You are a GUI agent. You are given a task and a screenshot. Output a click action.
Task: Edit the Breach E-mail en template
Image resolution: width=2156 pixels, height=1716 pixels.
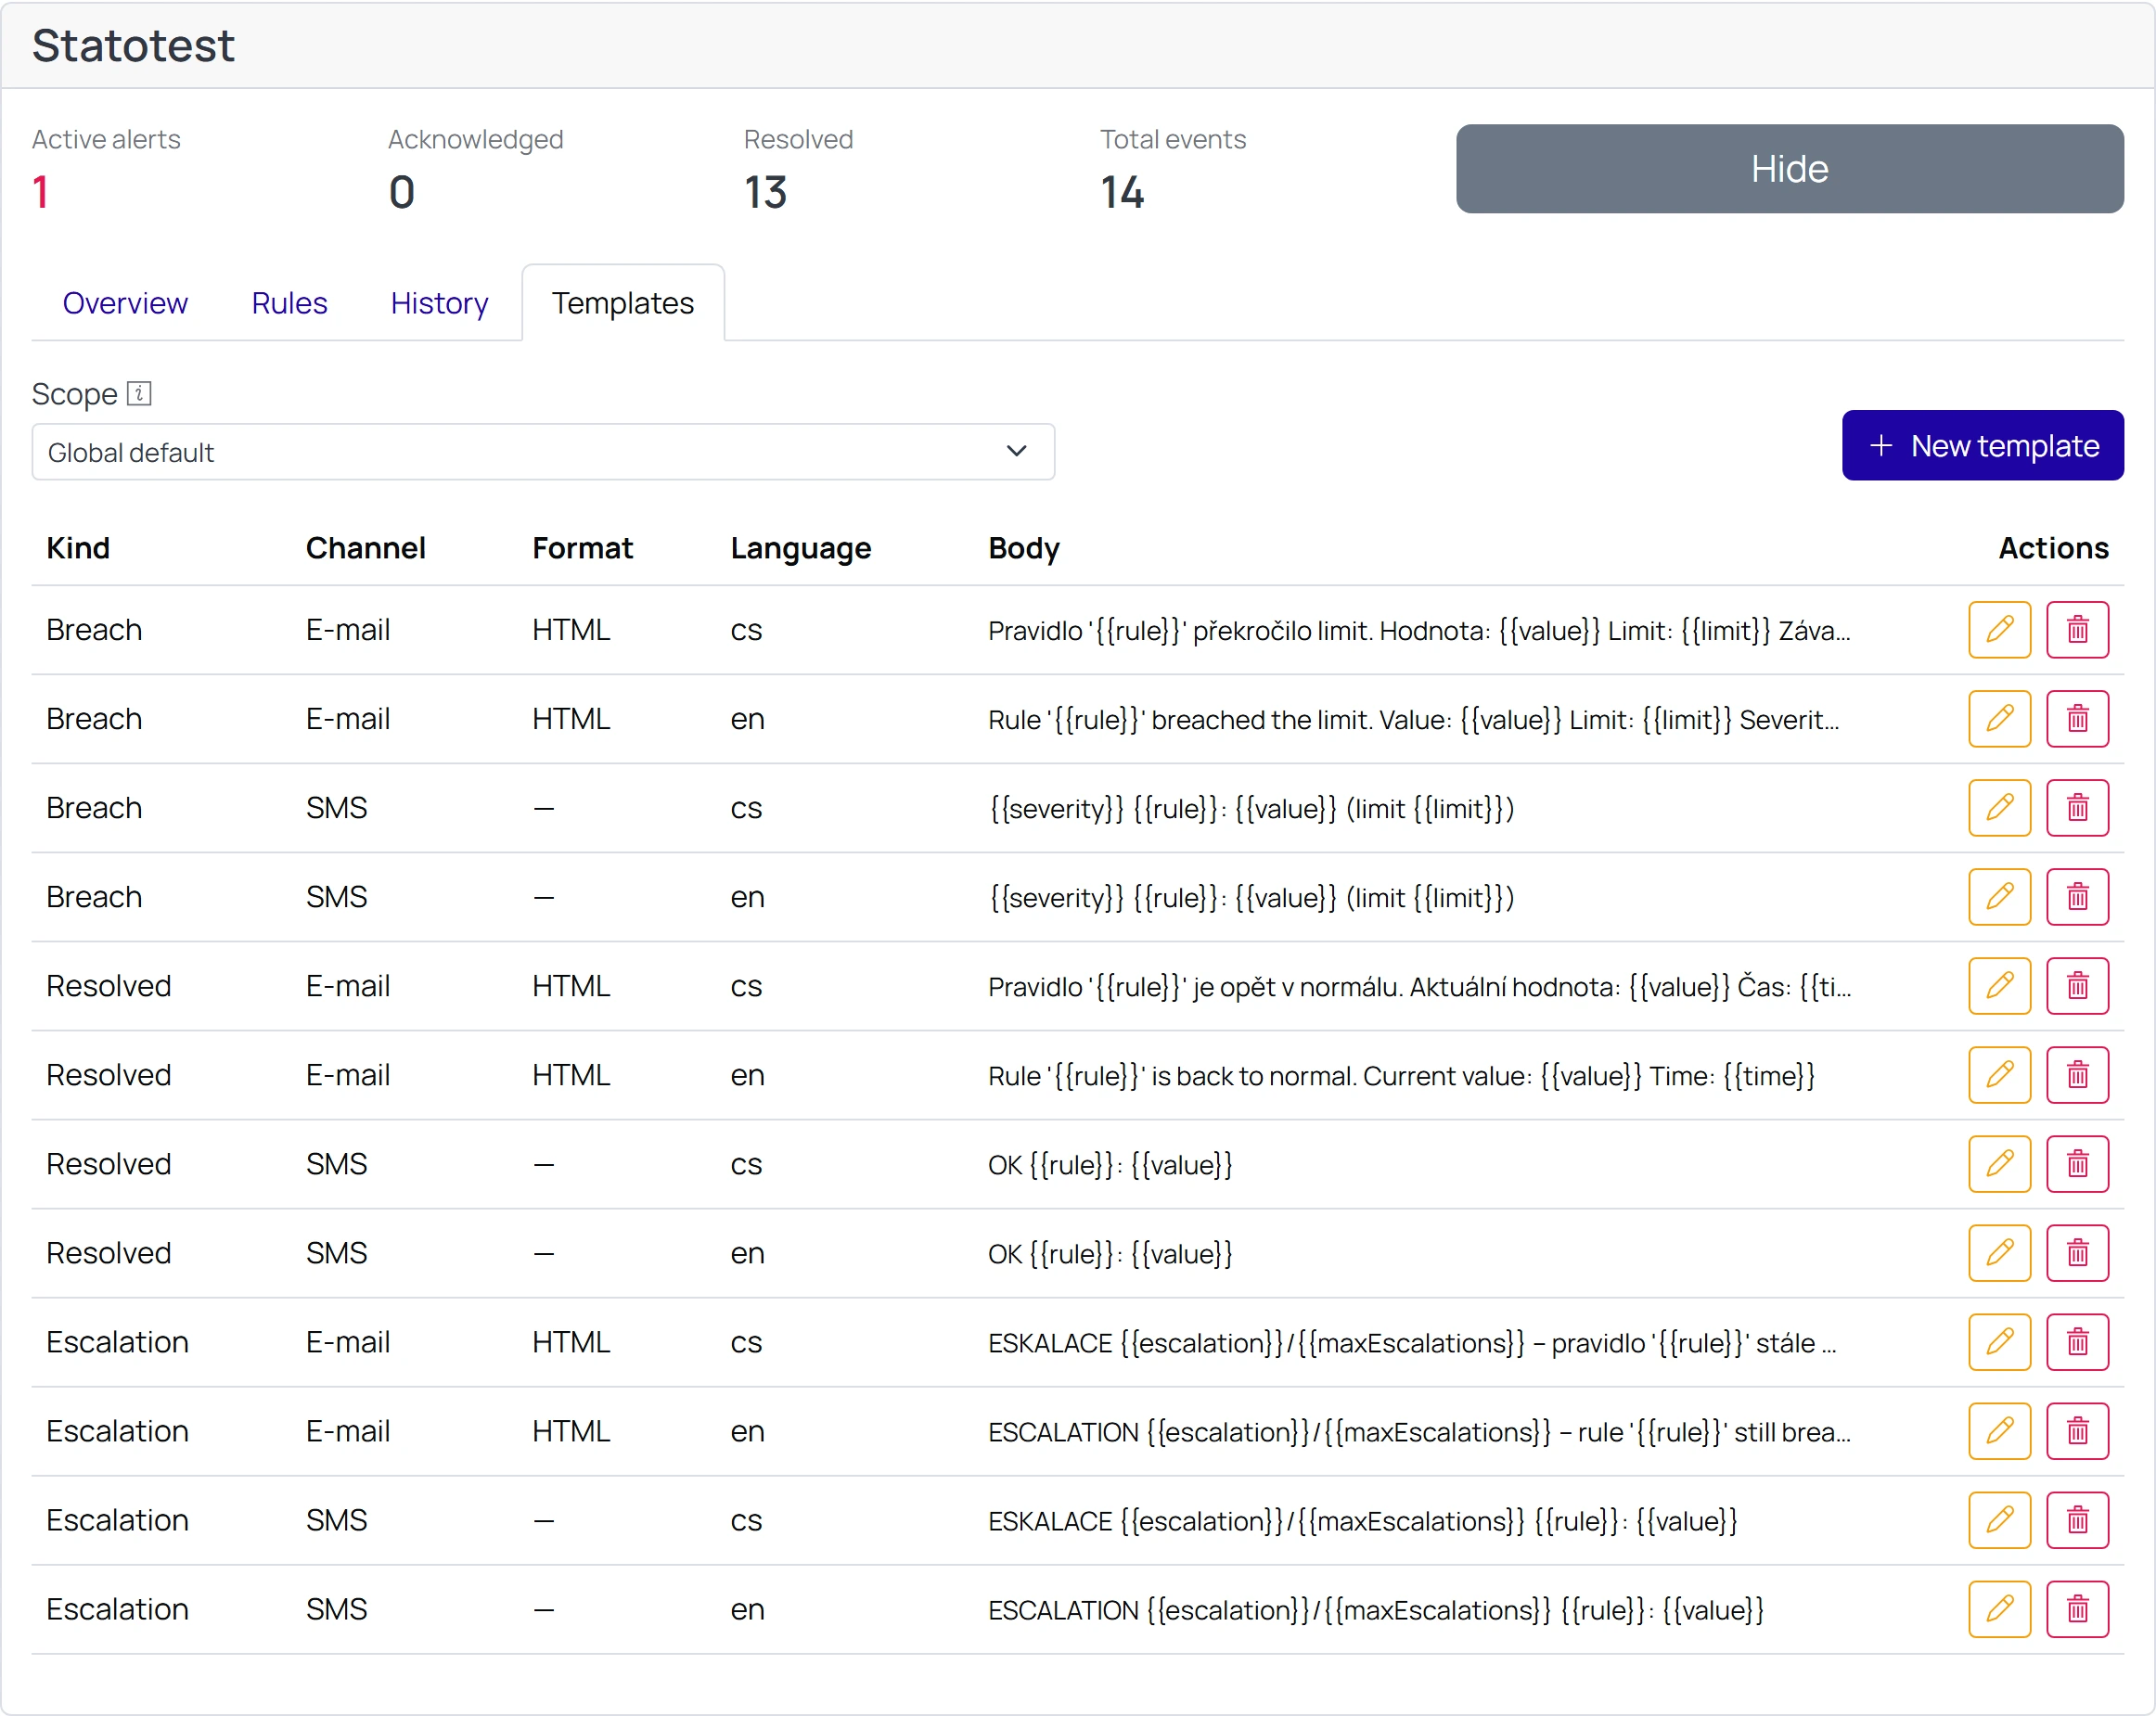click(x=1999, y=719)
